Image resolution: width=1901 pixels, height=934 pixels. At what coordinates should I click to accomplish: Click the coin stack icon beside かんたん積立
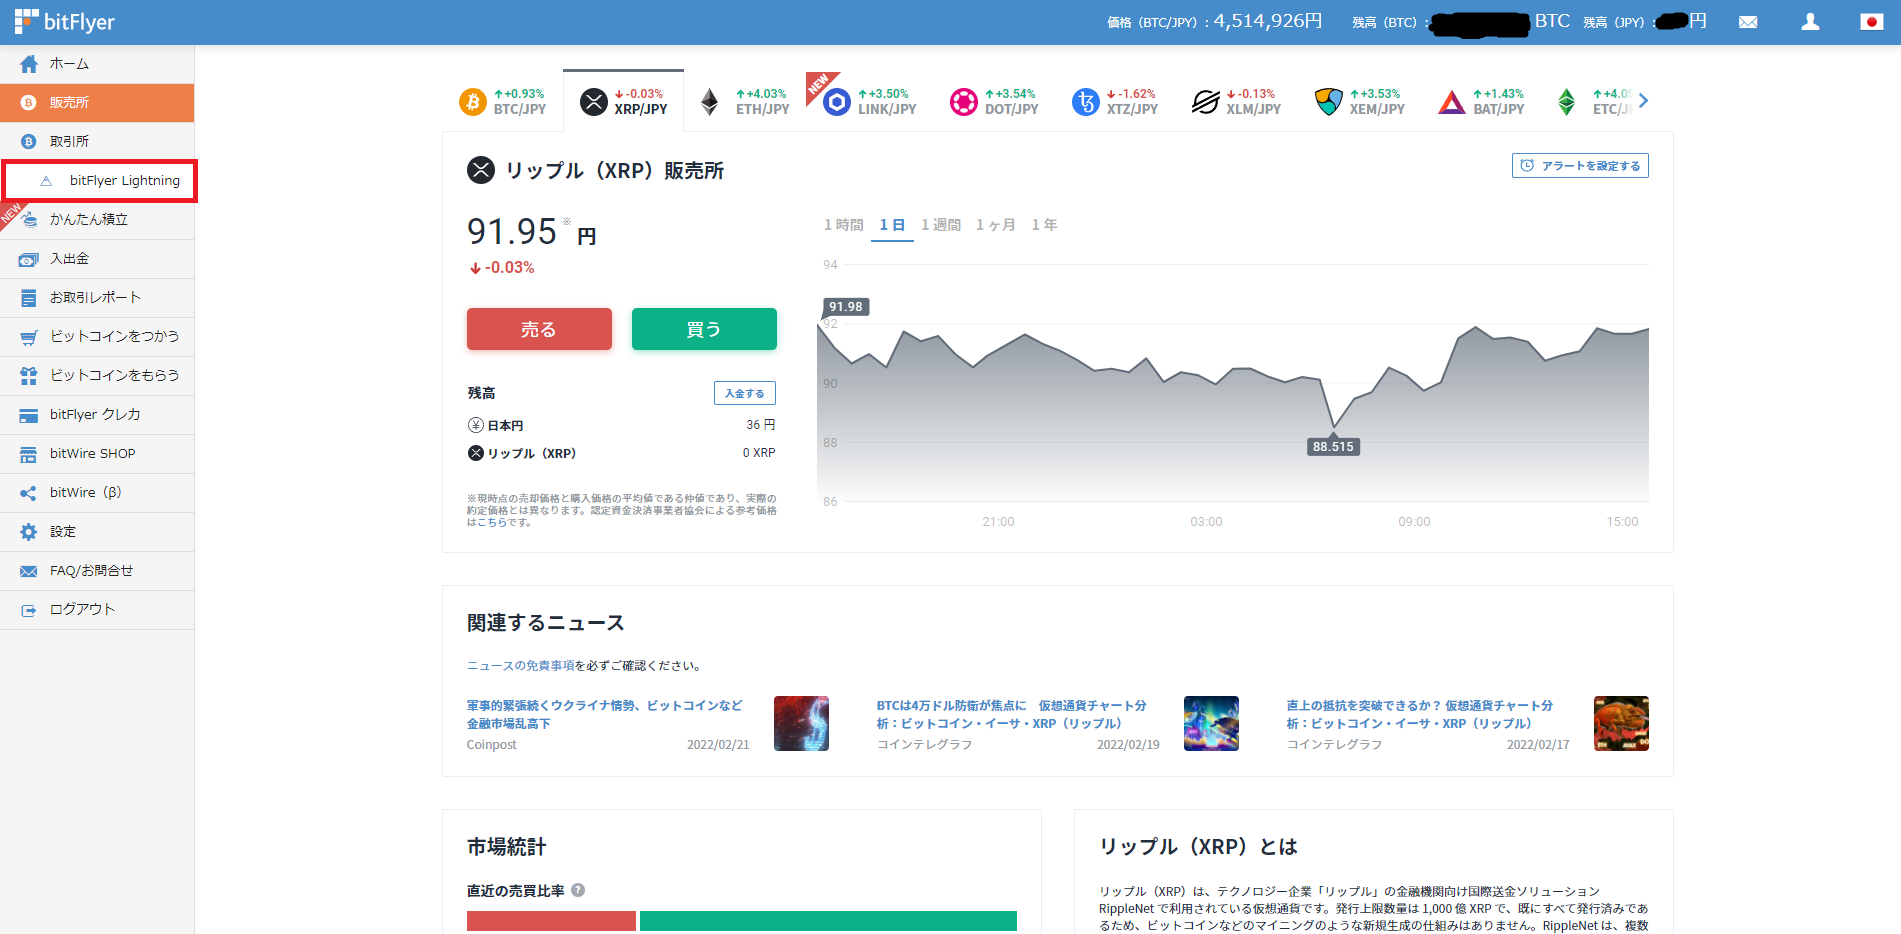click(x=29, y=220)
